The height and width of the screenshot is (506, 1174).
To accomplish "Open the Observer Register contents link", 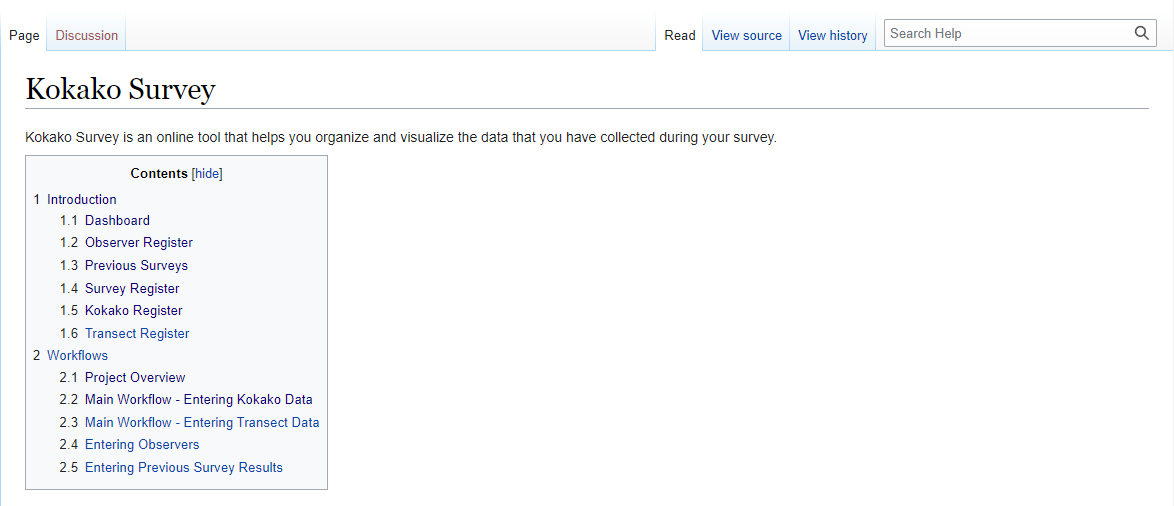I will tap(139, 243).
